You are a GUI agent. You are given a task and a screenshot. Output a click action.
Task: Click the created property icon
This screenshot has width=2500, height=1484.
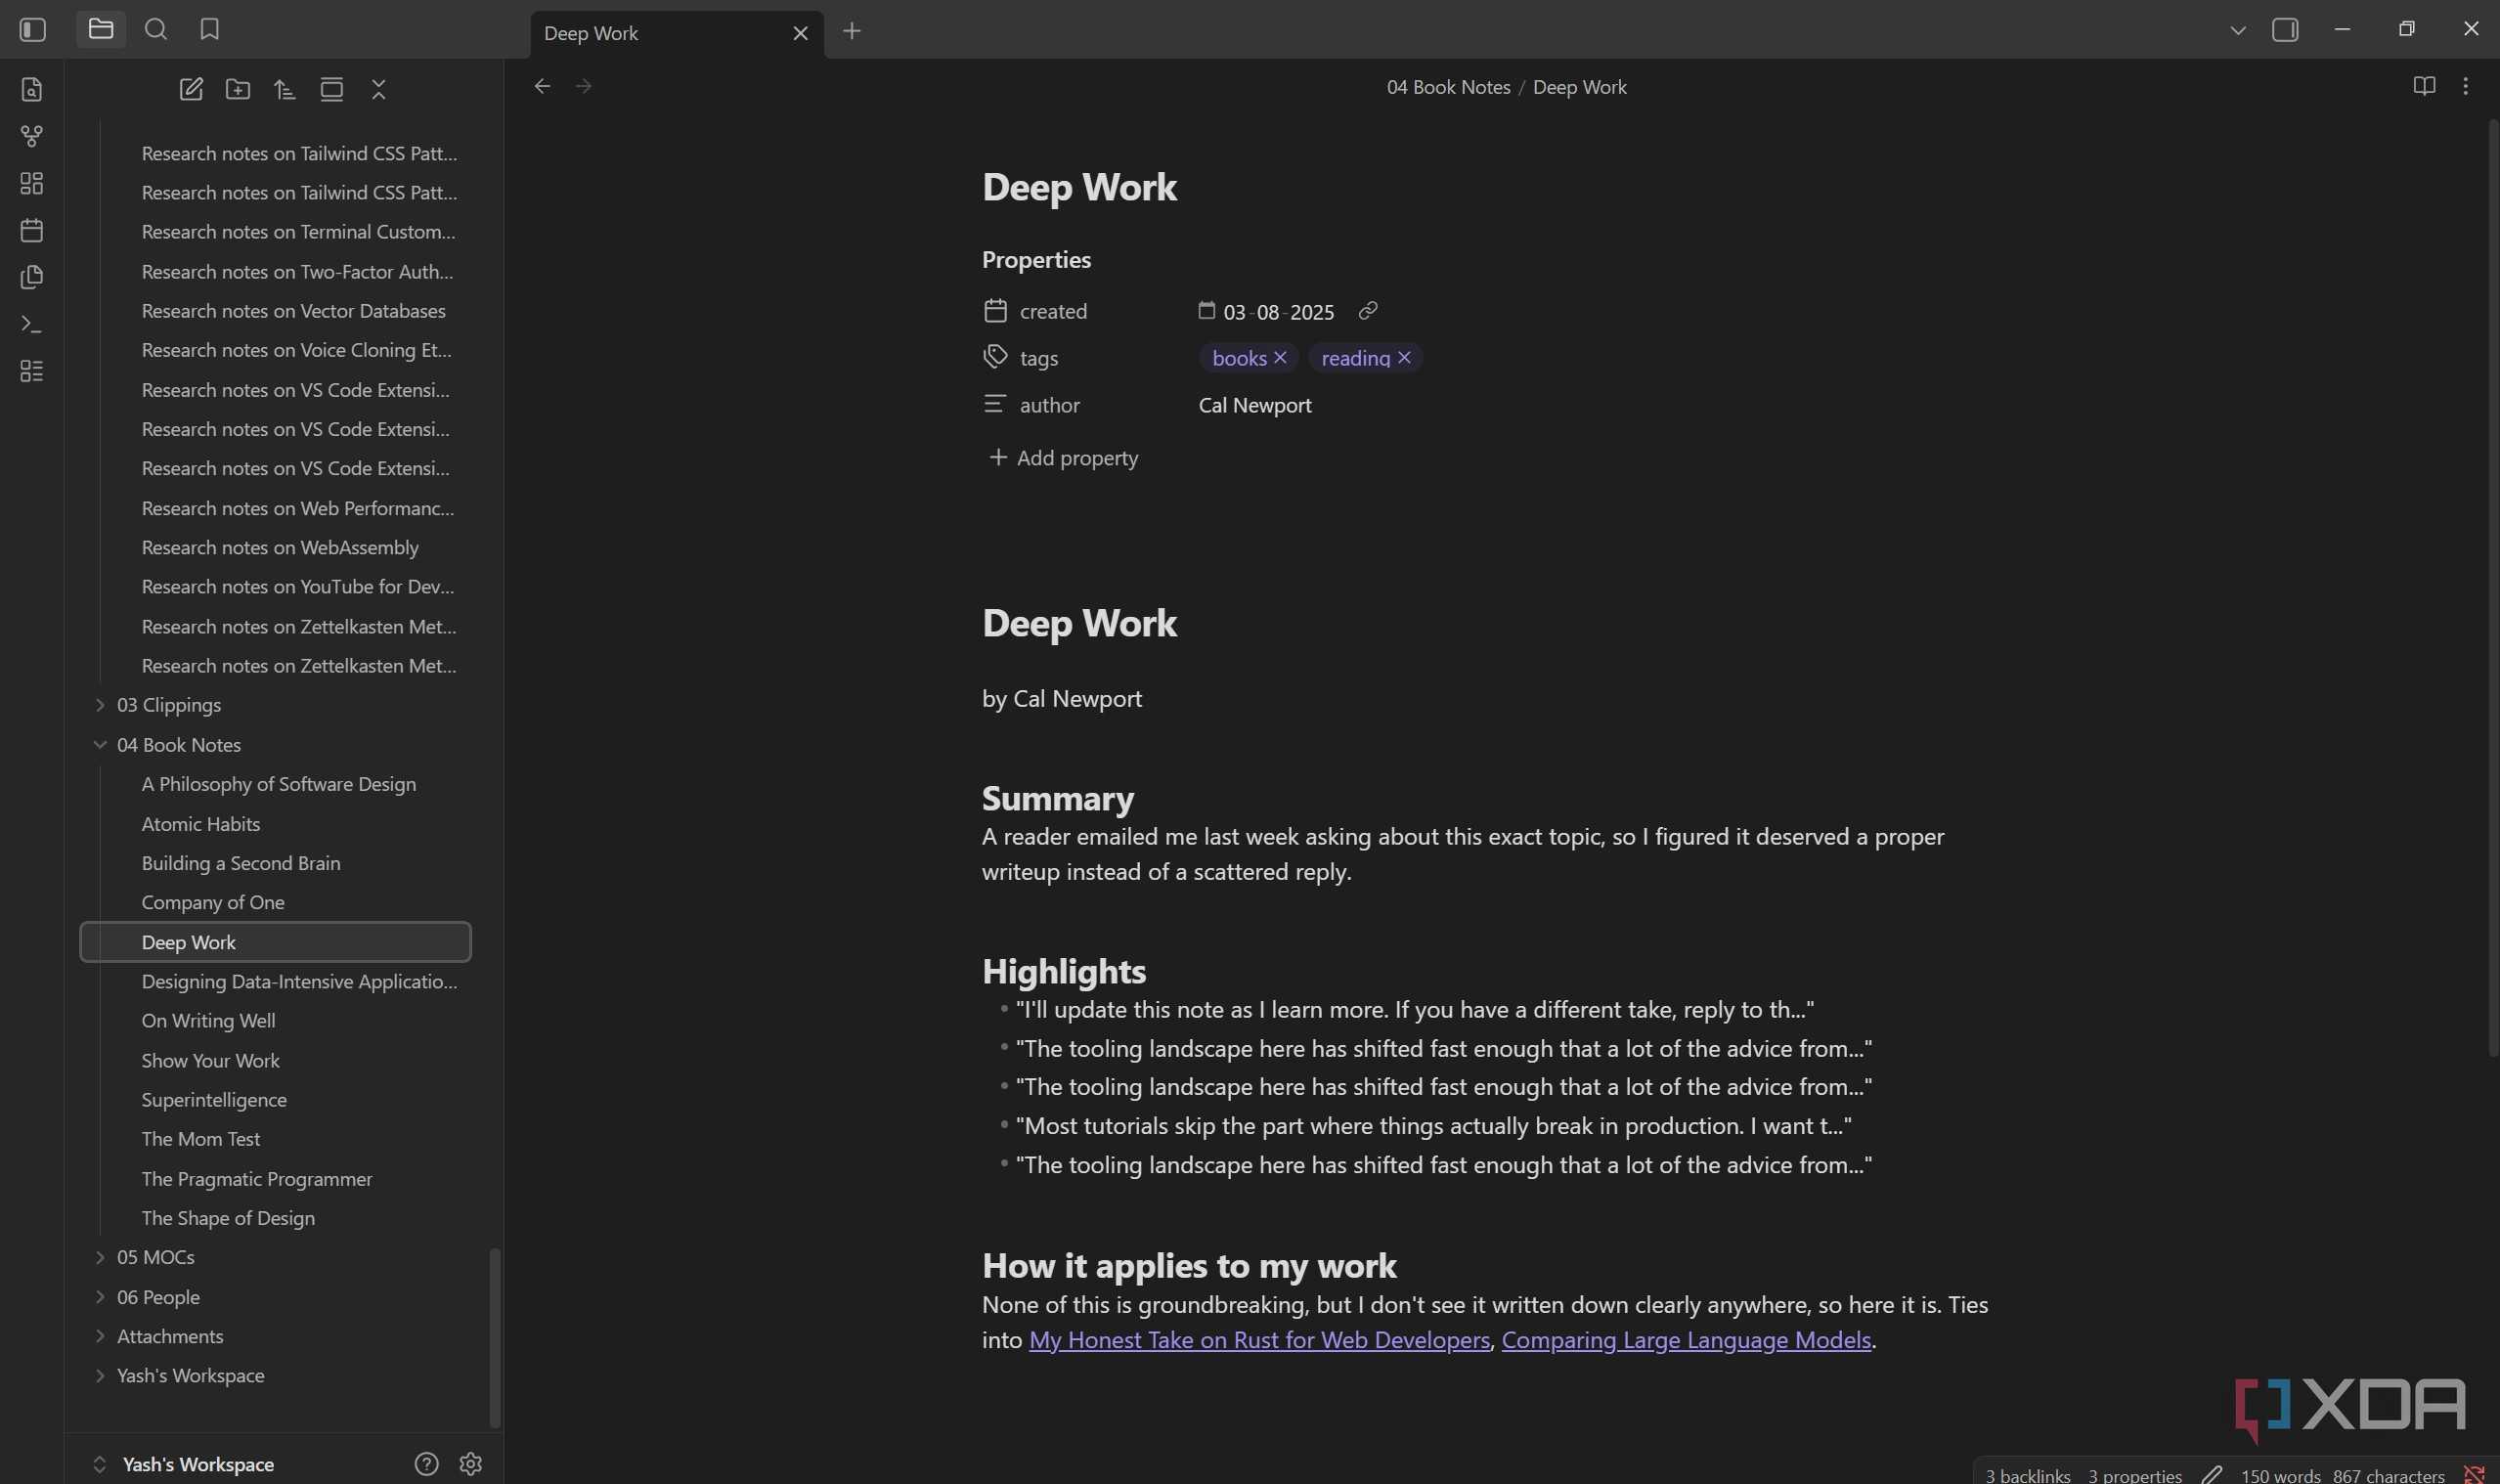pyautogui.click(x=995, y=311)
